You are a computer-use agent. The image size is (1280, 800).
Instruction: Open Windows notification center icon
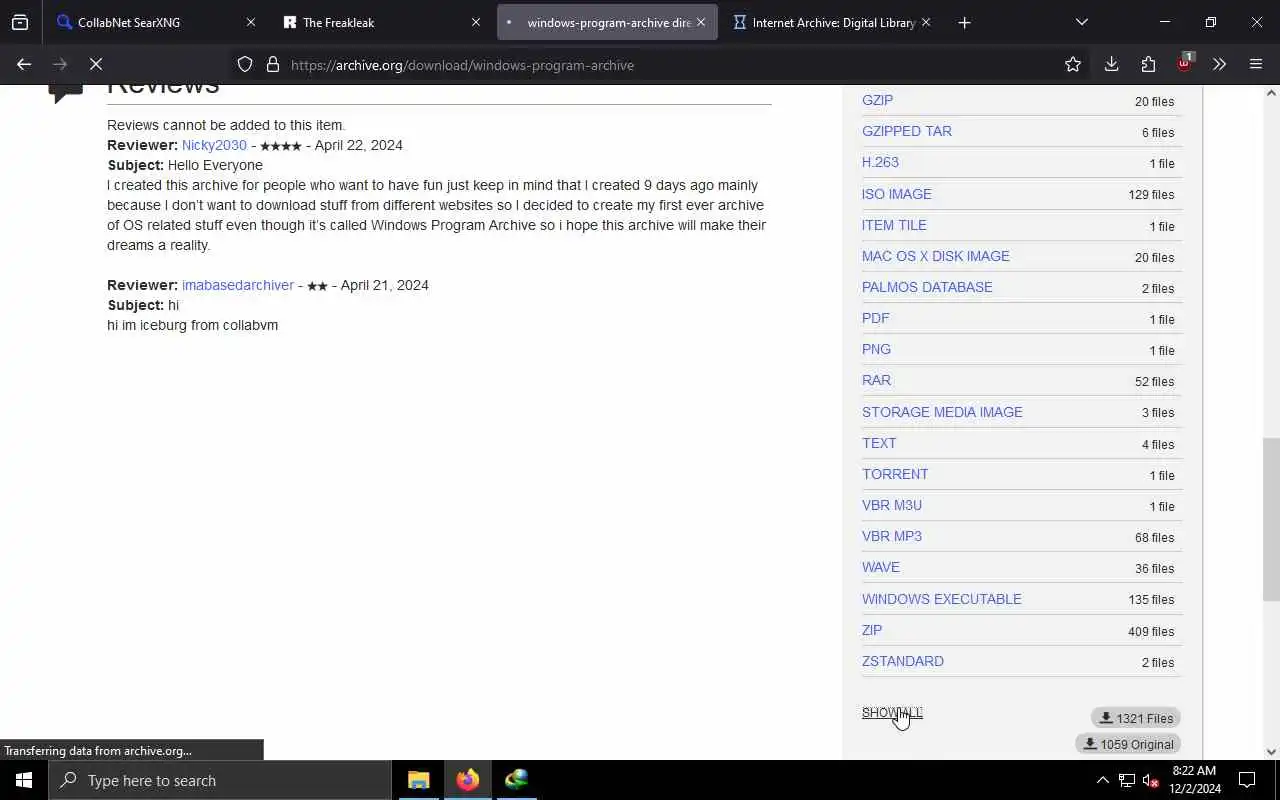(1247, 780)
